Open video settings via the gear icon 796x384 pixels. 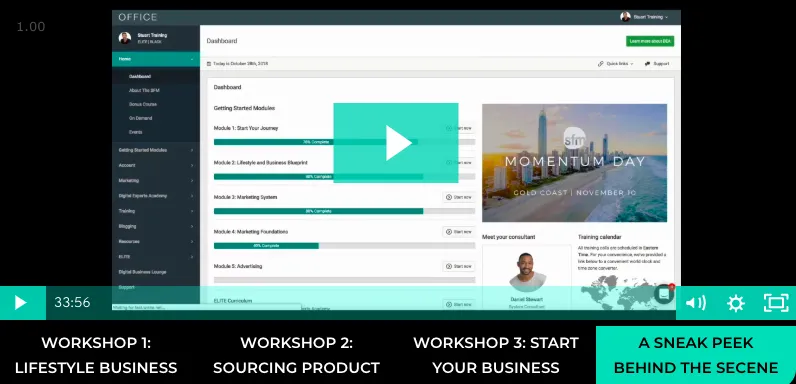736,303
